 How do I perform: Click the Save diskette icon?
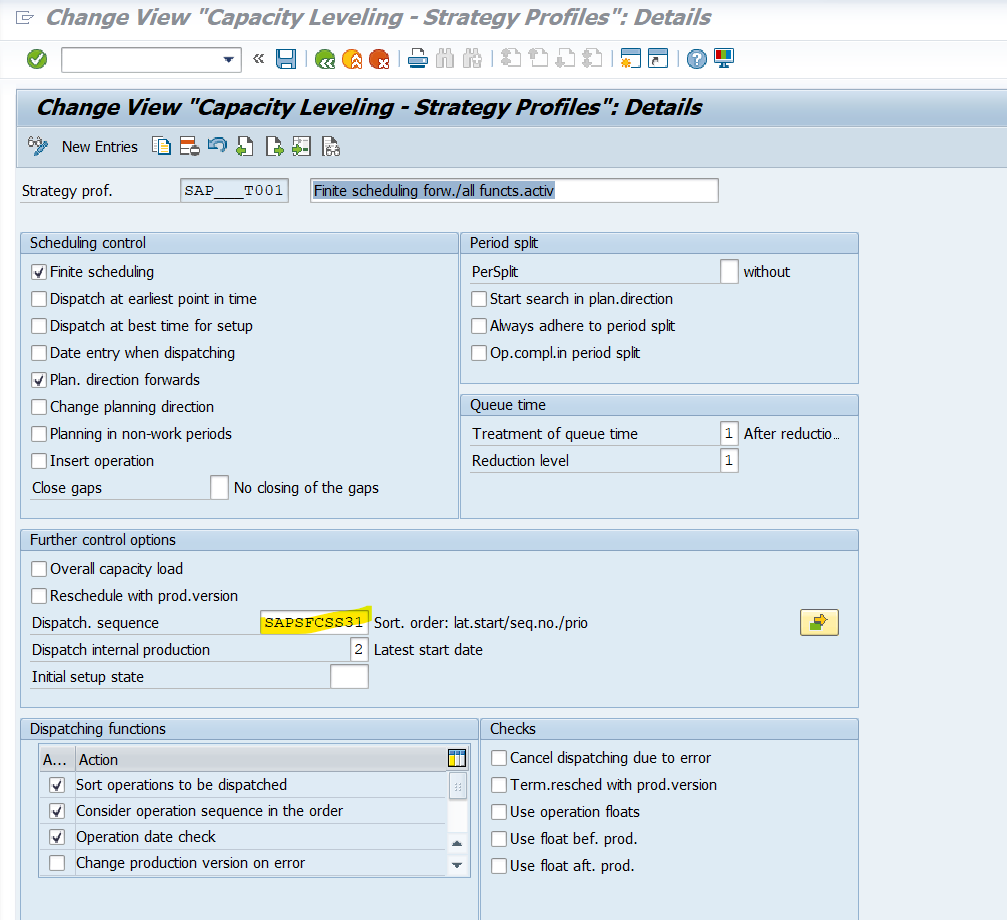[286, 59]
